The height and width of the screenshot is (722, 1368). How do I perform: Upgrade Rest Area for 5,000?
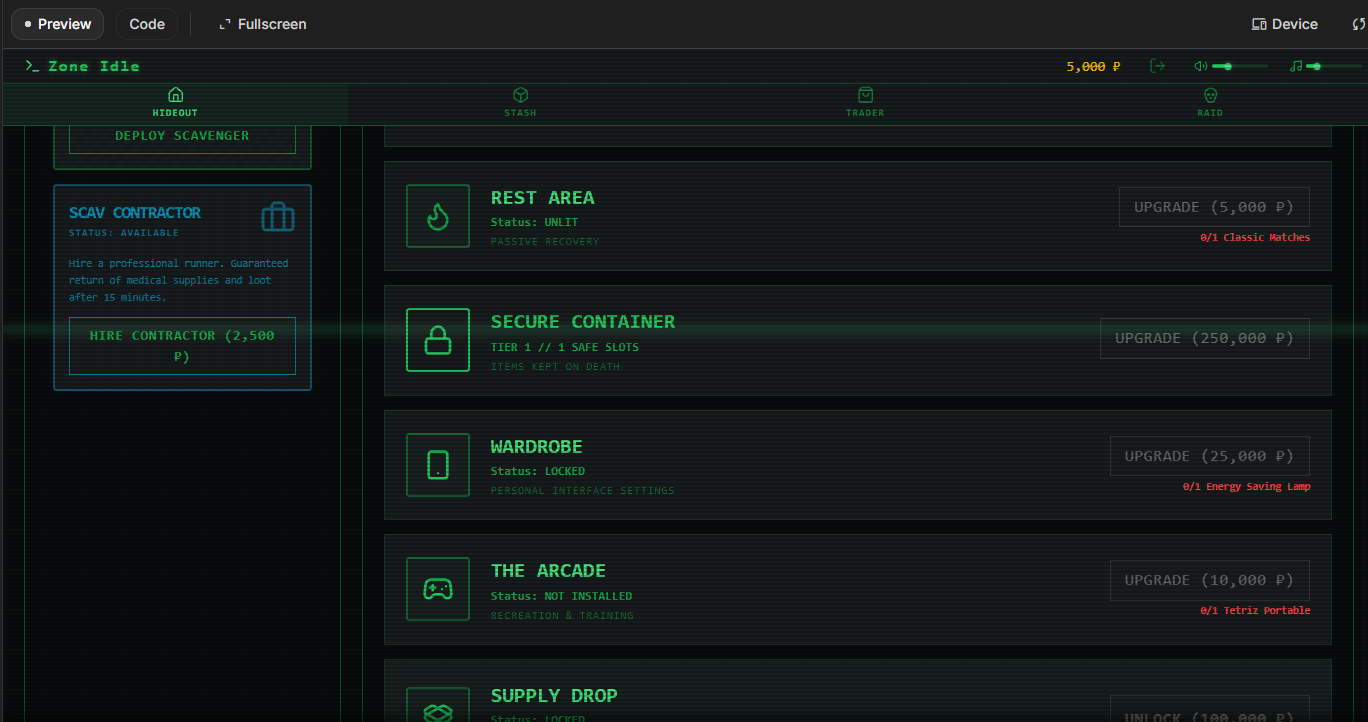coord(1214,207)
